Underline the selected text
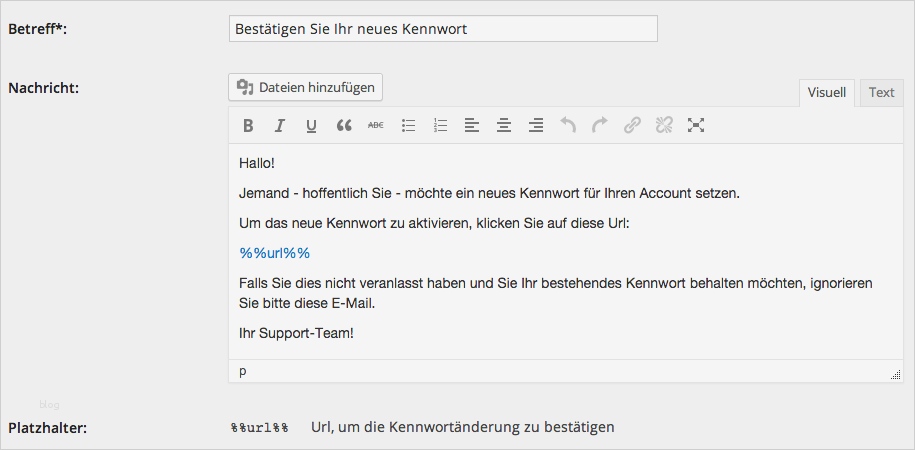The image size is (915, 450). 312,126
